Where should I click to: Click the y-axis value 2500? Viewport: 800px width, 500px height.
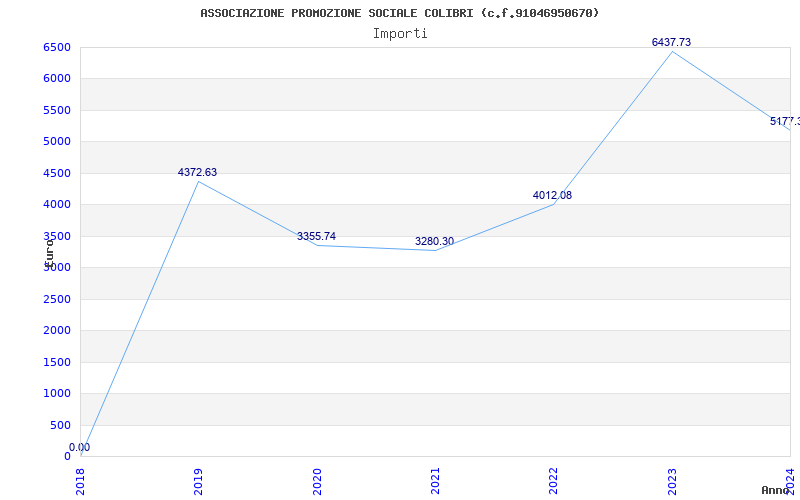57,299
